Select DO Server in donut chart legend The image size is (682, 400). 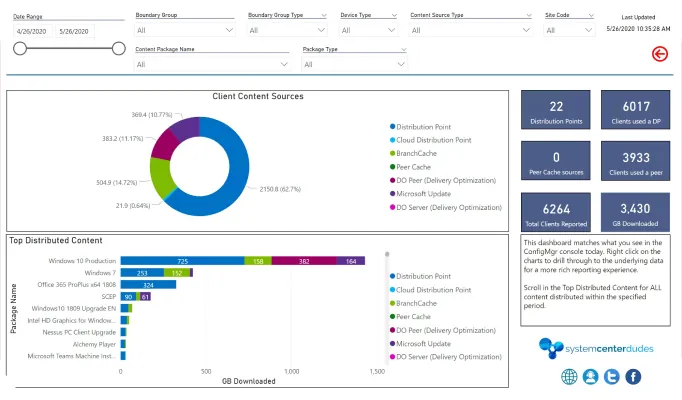point(449,207)
